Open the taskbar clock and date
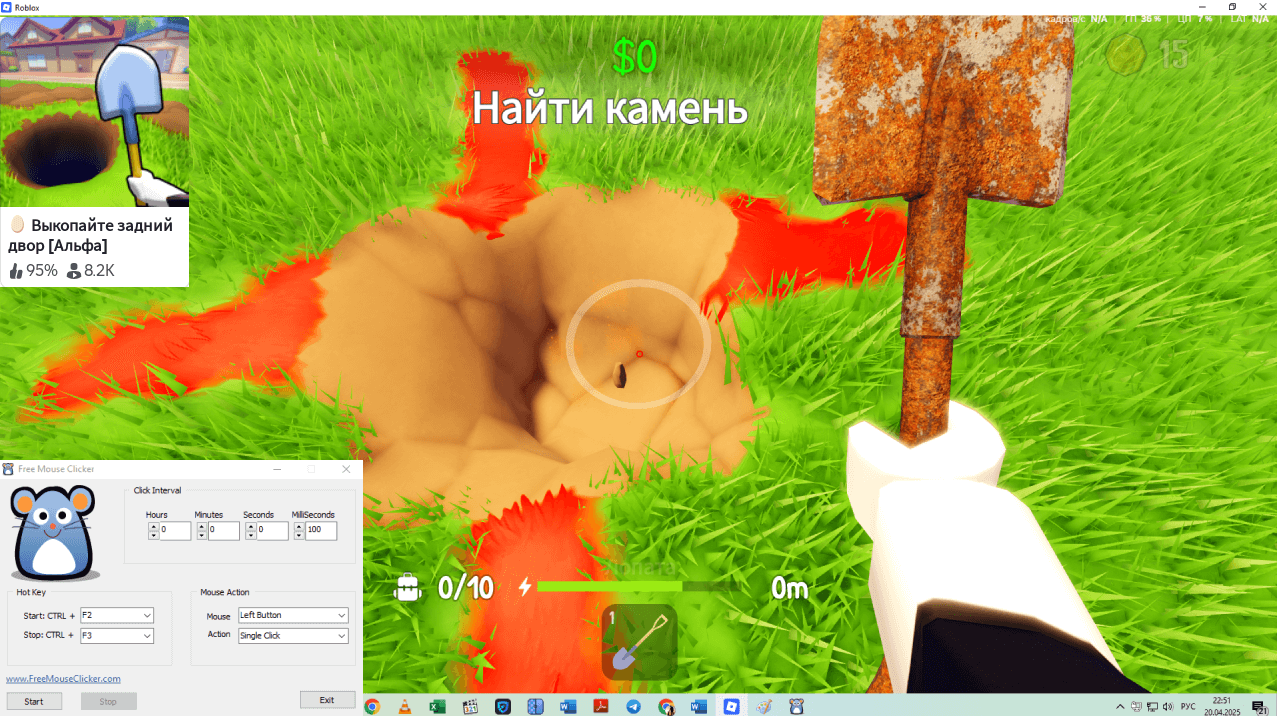 click(x=1221, y=706)
